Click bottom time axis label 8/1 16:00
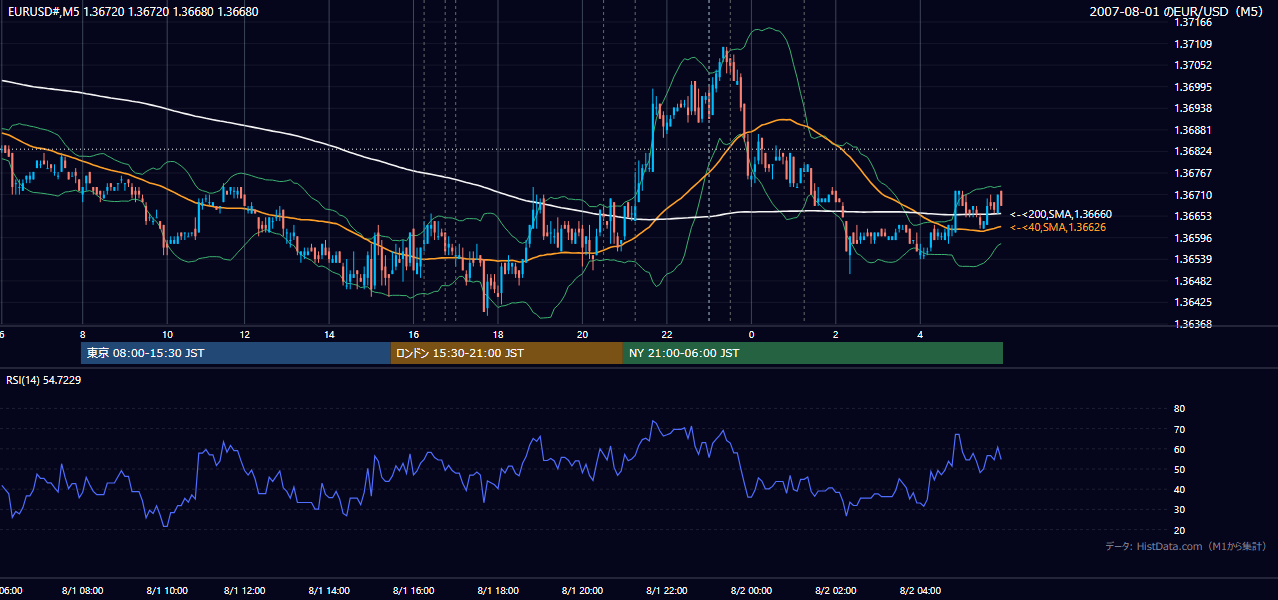1278x600 pixels. [415, 591]
